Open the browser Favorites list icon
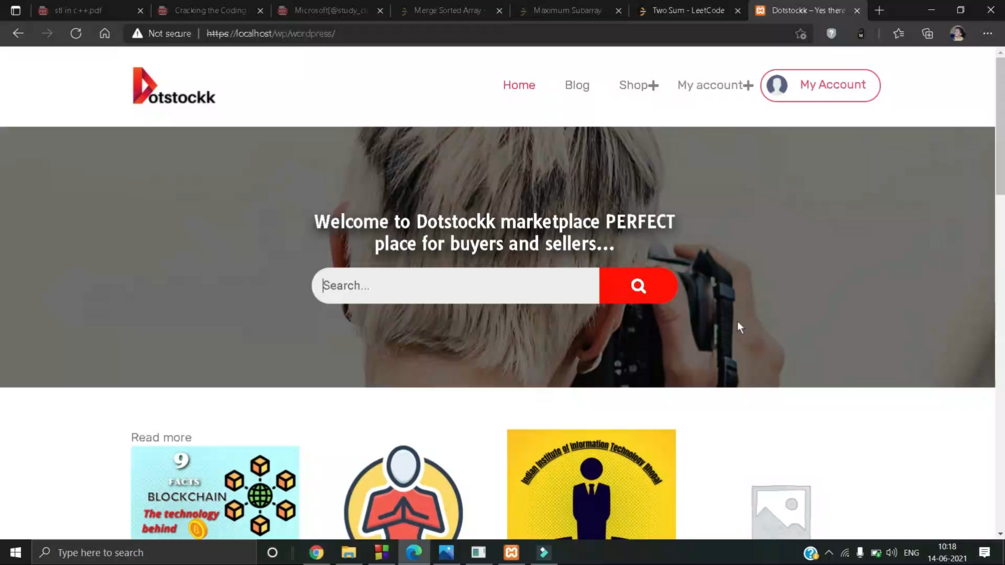 (x=899, y=33)
